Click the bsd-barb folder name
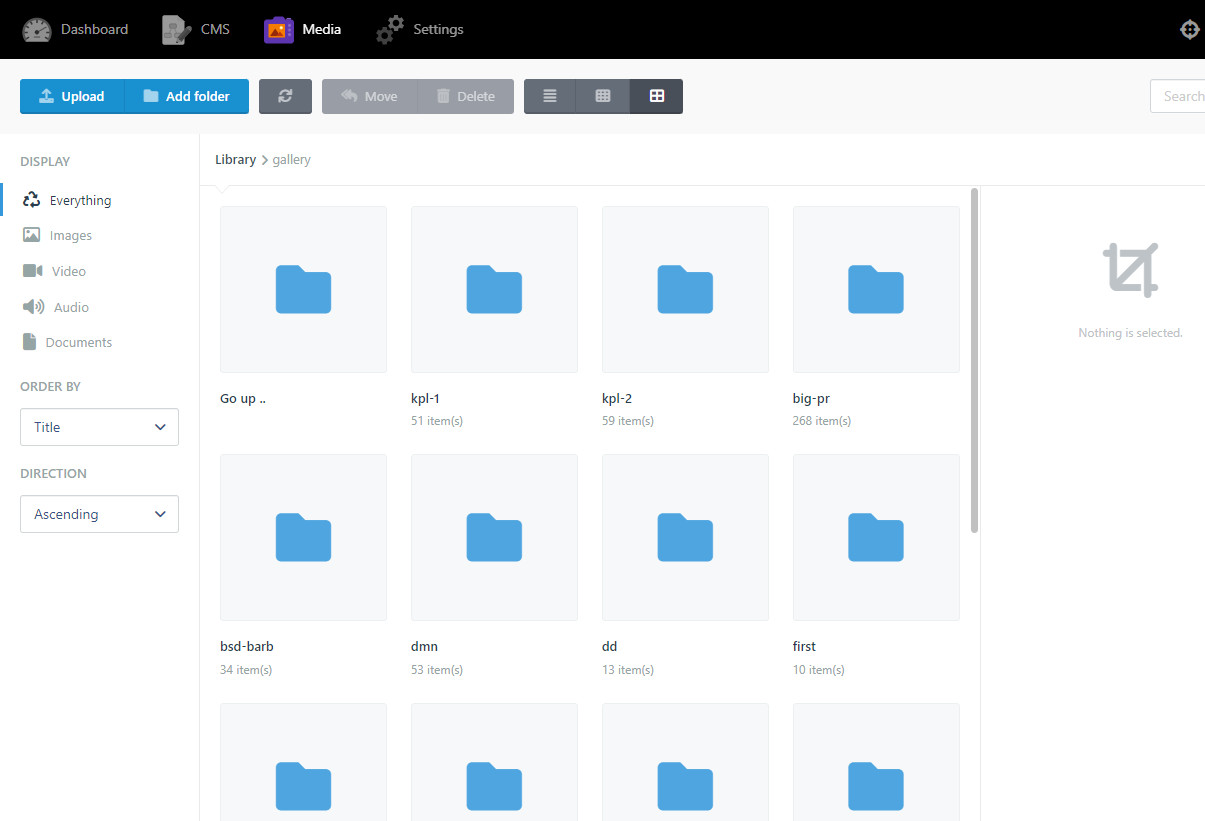1205x821 pixels. [247, 646]
